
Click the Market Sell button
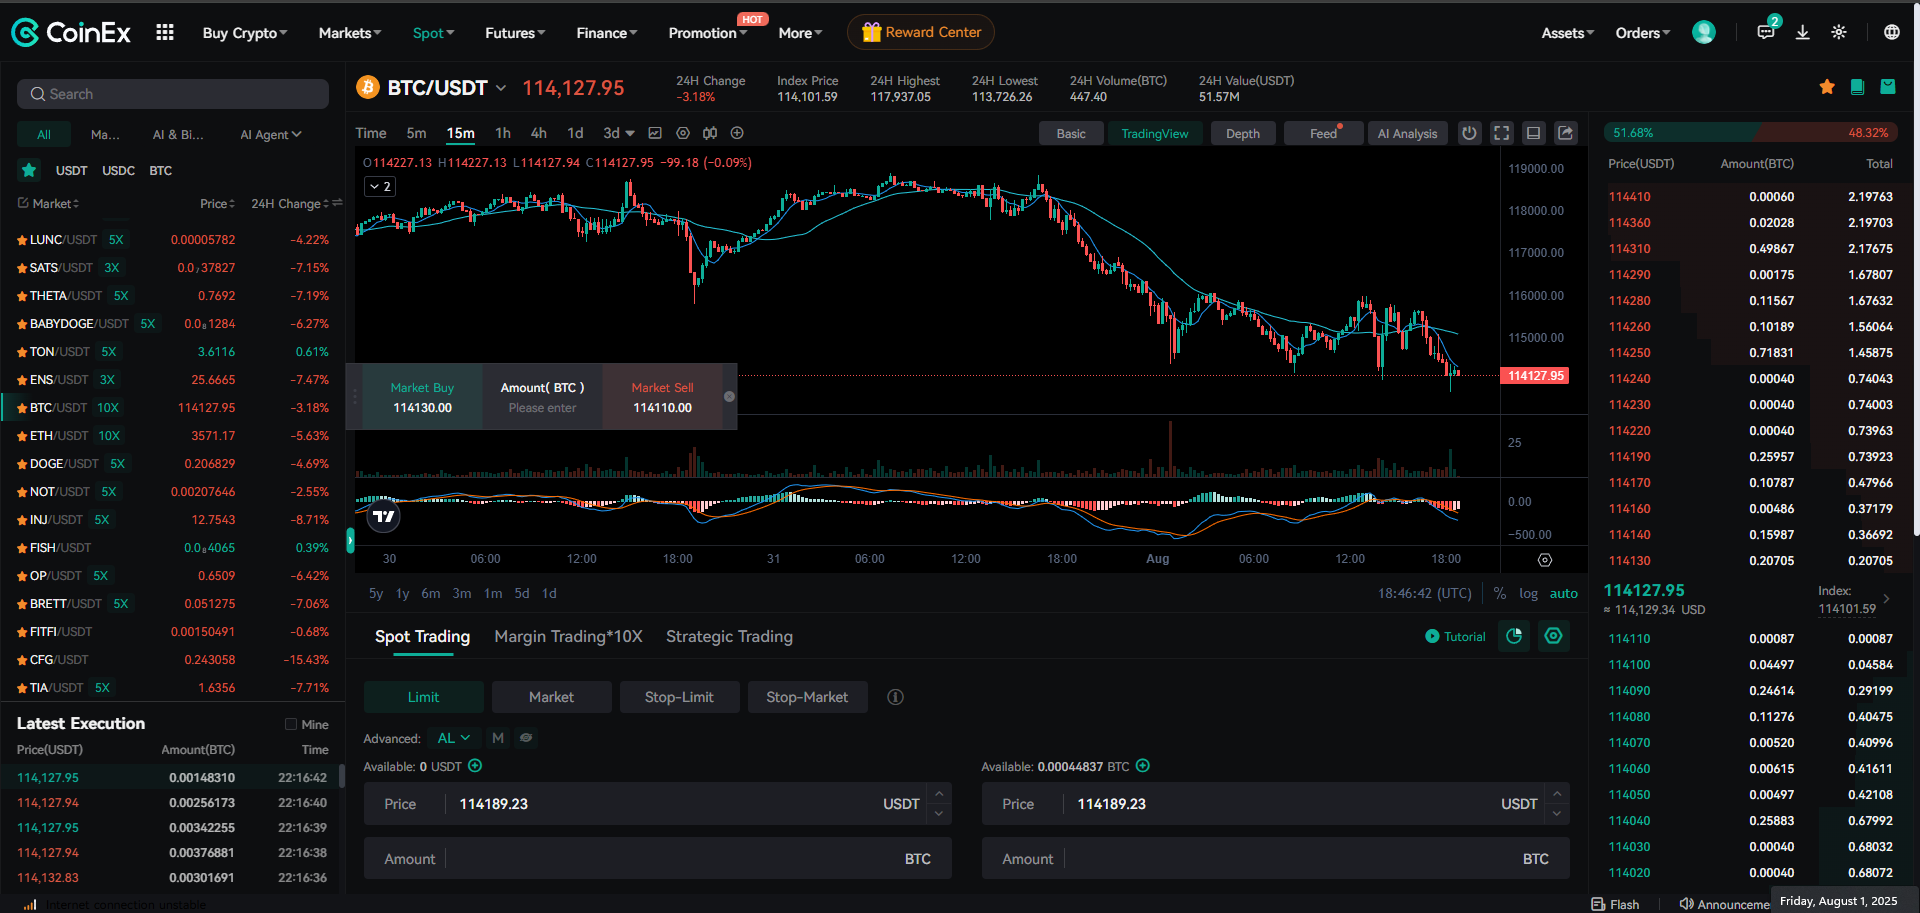(x=662, y=397)
